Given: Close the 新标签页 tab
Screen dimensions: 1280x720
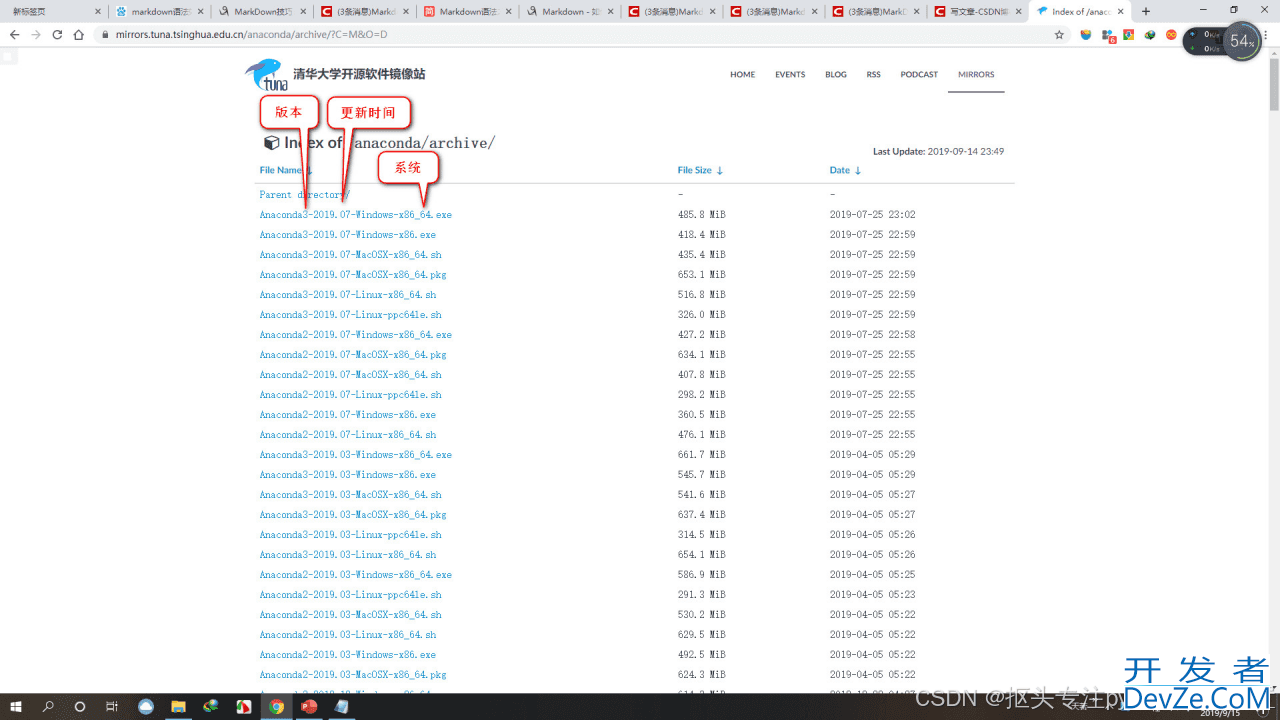Looking at the screenshot, I should (97, 12).
